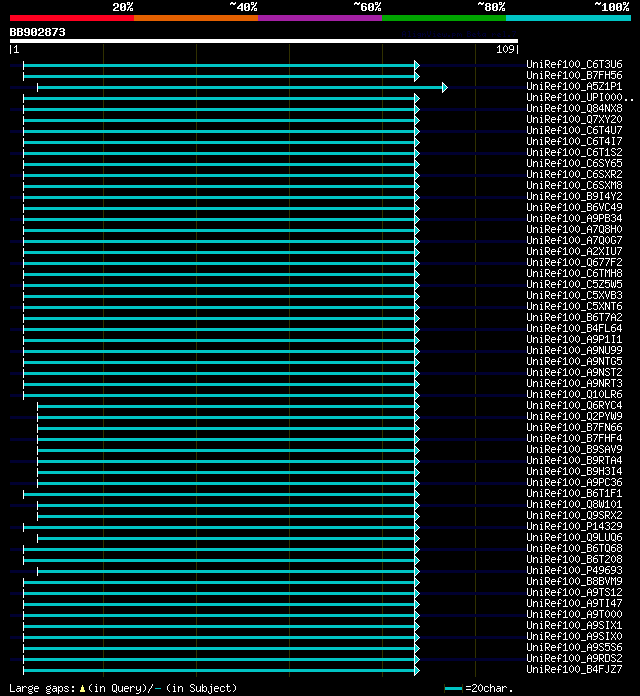This screenshot has width=640, height=696.
Task: Open the UniRef100_Q6RYC4 record
Action: coord(574,405)
